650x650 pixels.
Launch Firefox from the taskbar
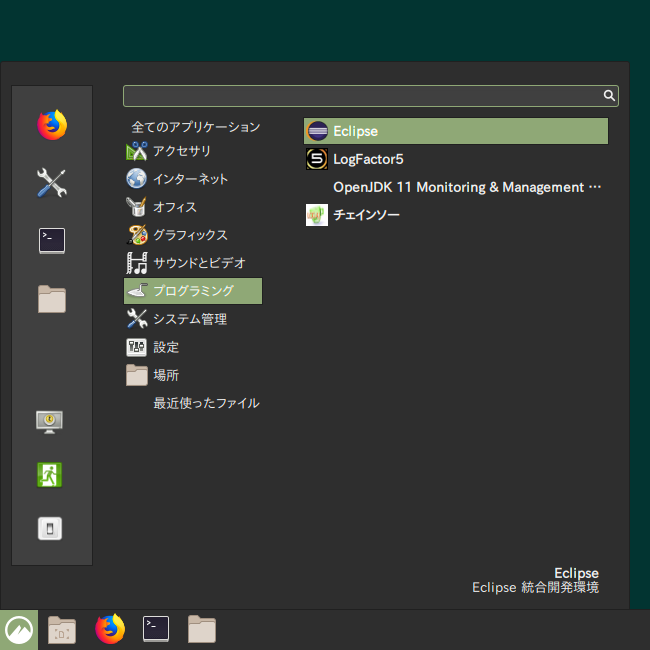coord(110,629)
